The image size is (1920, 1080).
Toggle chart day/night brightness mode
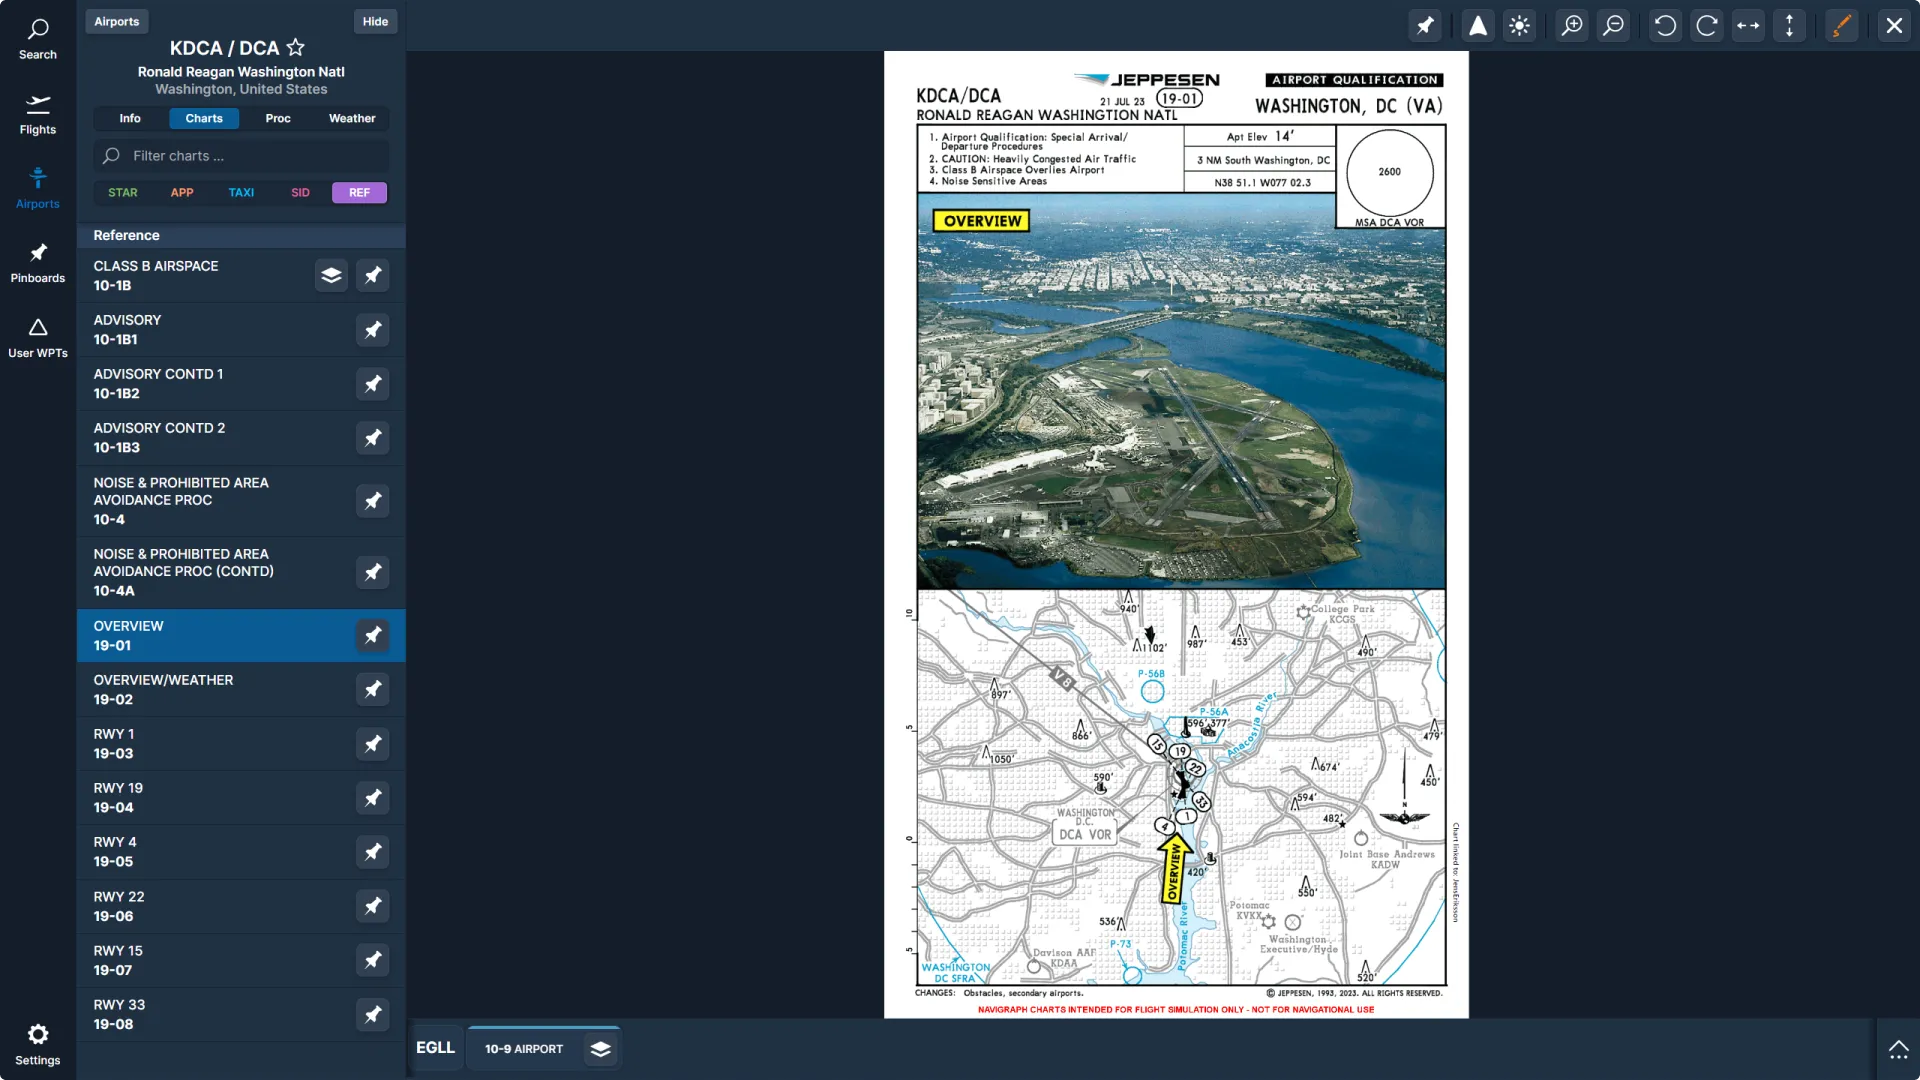pos(1519,25)
